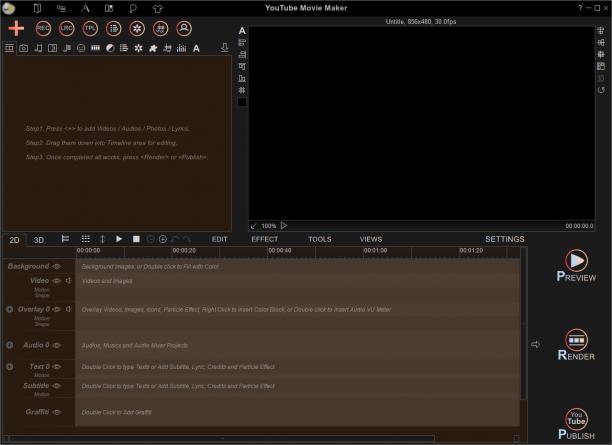Click the right arrow beside the timeline
The image size is (612, 445).
(535, 344)
